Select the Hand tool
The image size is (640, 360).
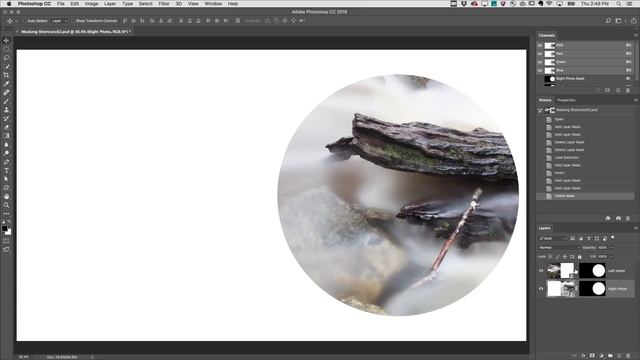coord(6,196)
